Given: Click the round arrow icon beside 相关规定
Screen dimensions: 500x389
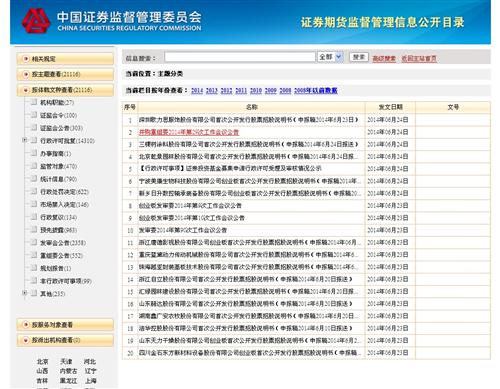Looking at the screenshot, I should point(26,59).
